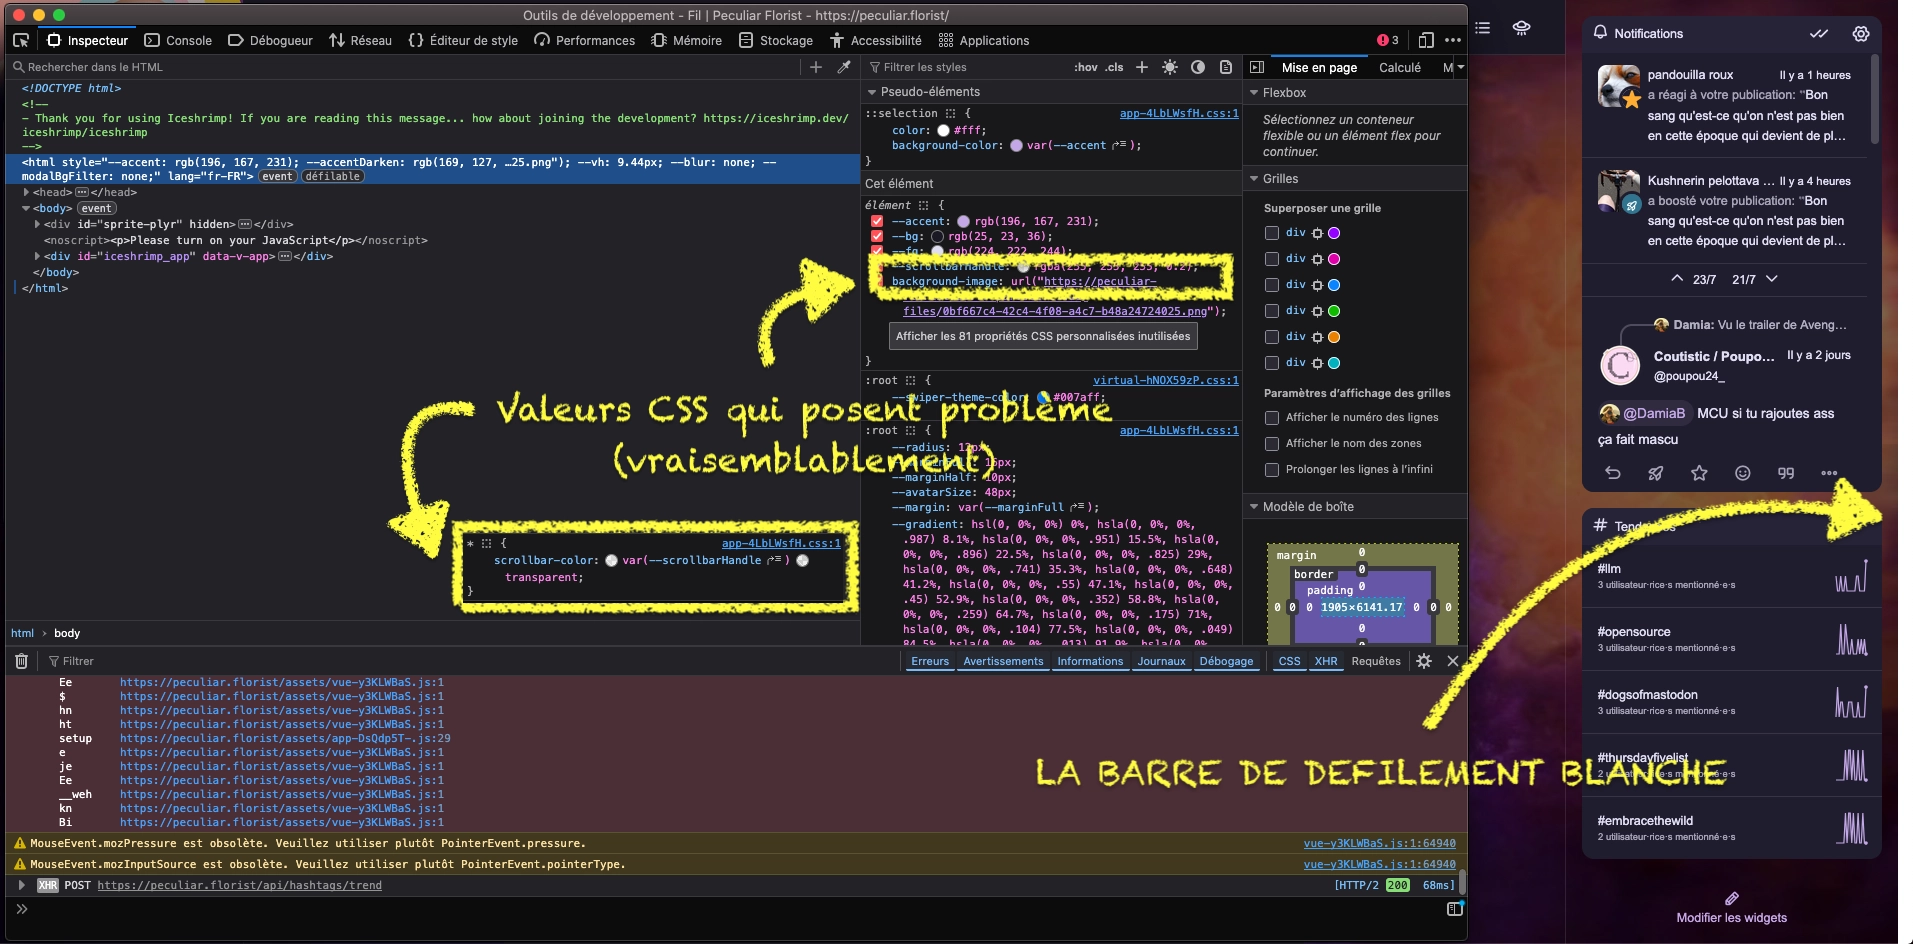Collapse the Flexbox section
The image size is (1913, 944).
(1254, 93)
